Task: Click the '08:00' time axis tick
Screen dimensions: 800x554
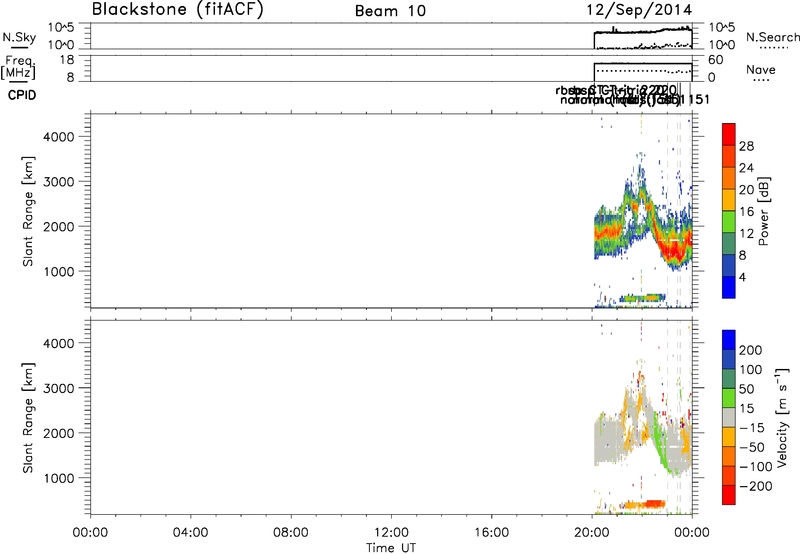Action: (291, 533)
